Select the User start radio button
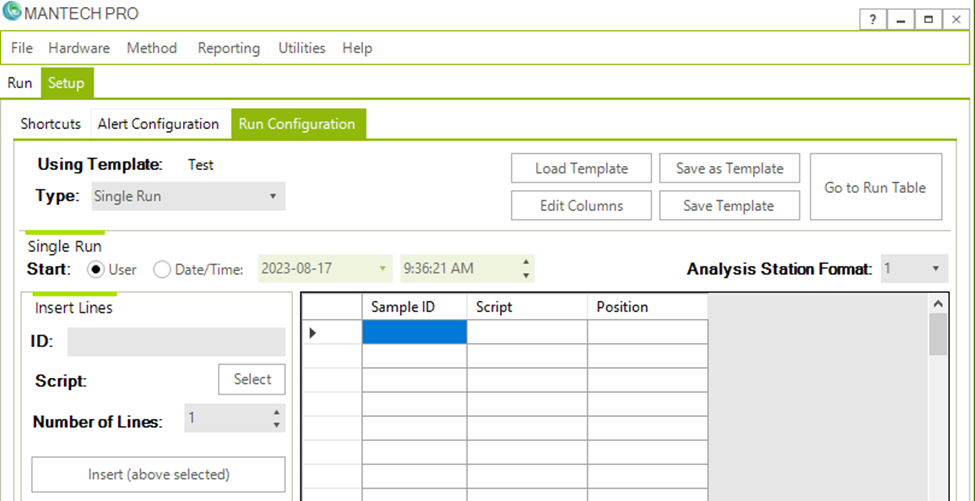The width and height of the screenshot is (975, 501). pos(96,269)
